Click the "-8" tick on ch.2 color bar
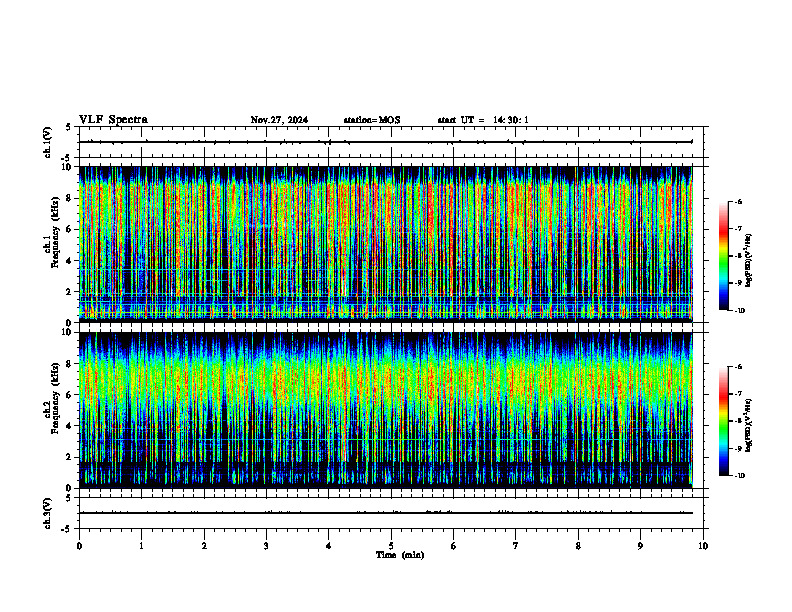Viewport: 792px width, 612px height. (x=738, y=421)
